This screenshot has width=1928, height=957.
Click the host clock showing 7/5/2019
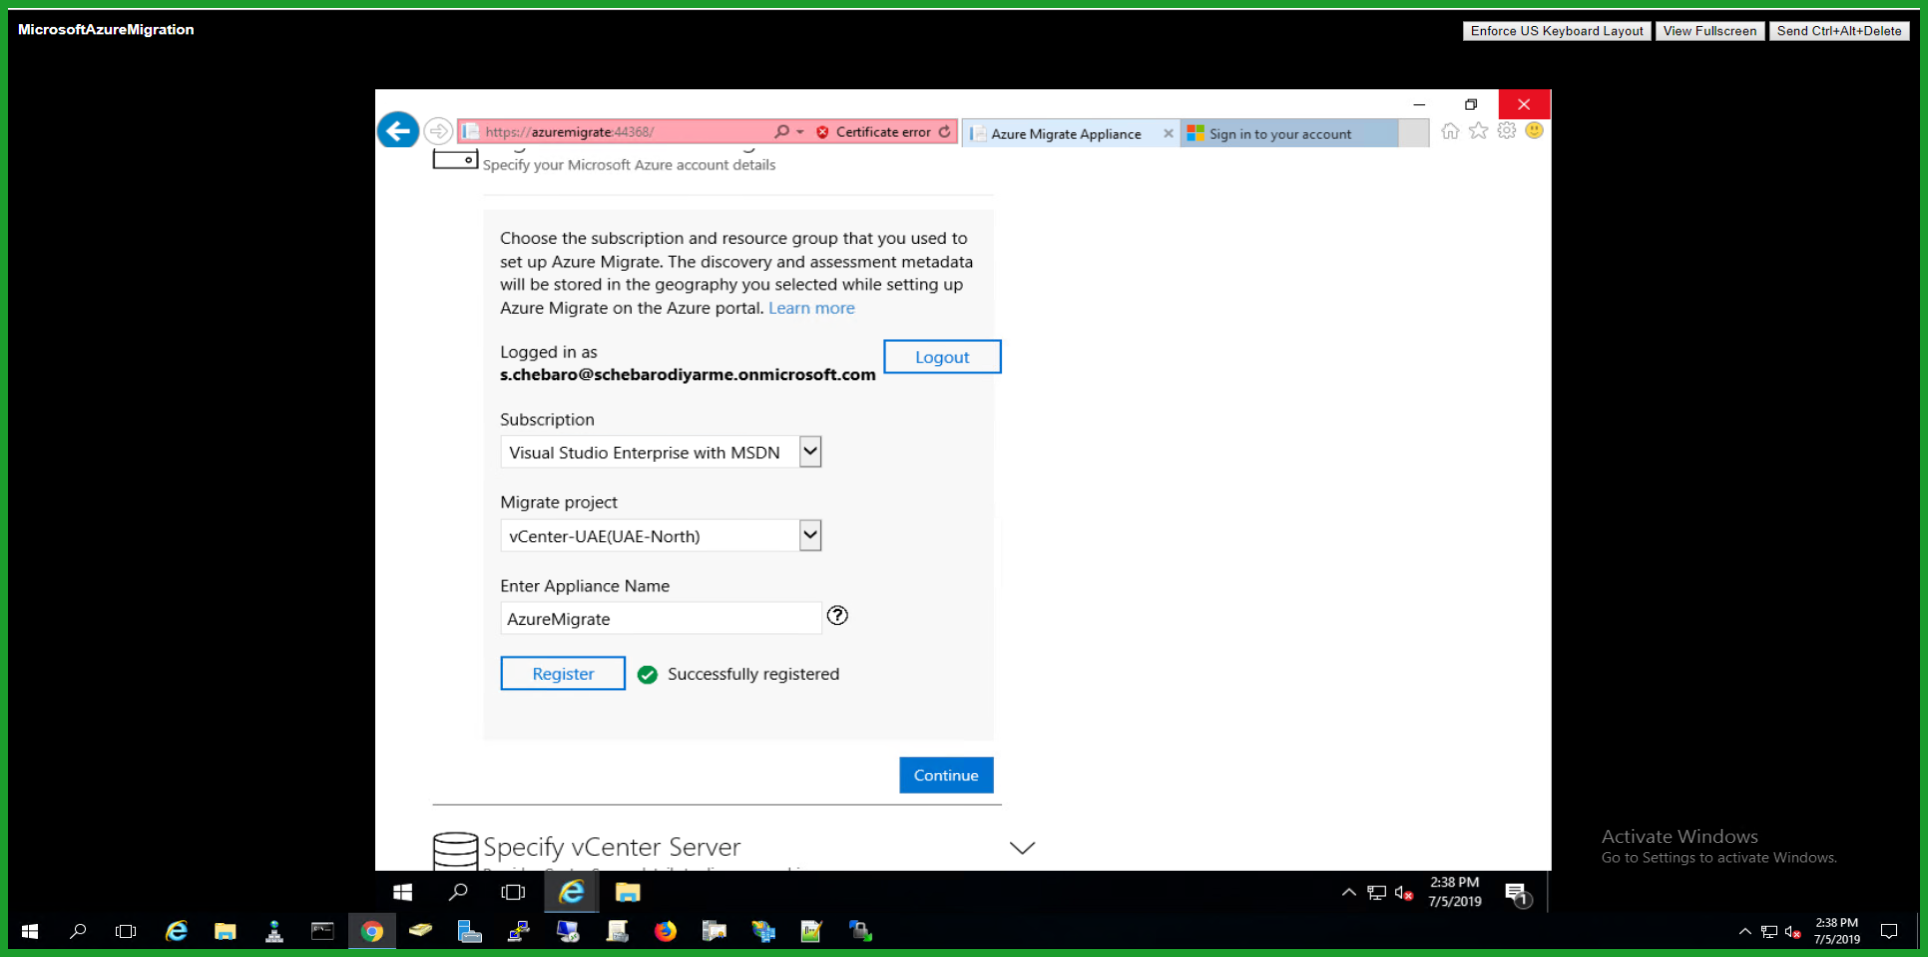click(1837, 931)
